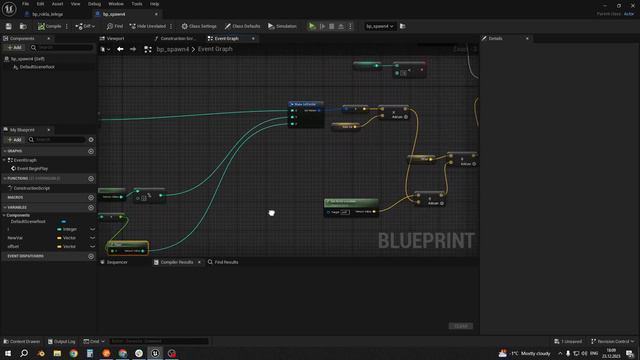Close the My Blueprint panel
This screenshot has height=360, width=640.
coord(49,130)
